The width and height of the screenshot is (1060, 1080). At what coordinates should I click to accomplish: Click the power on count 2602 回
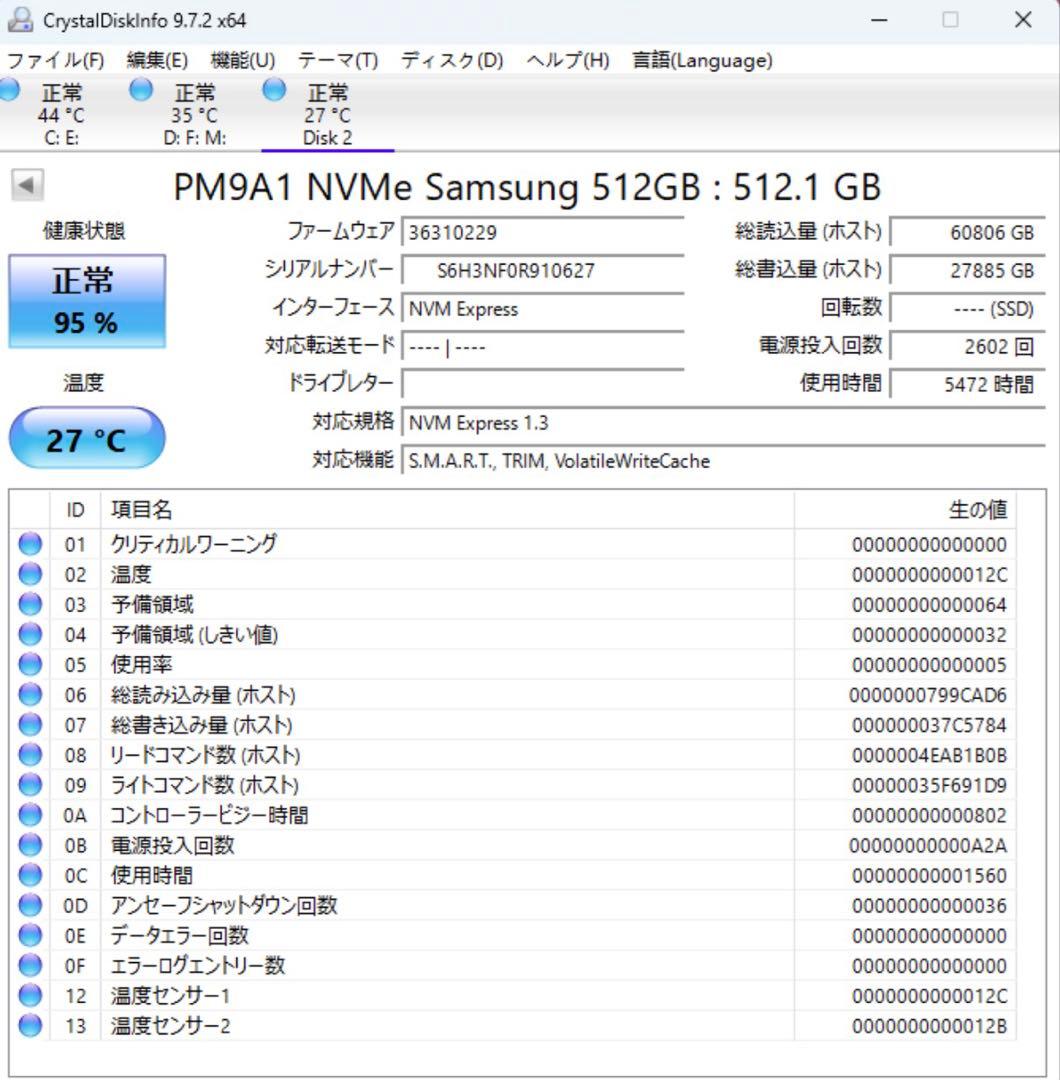968,346
